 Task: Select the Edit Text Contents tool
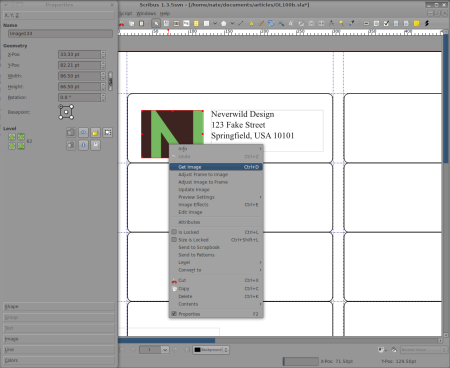291,23
